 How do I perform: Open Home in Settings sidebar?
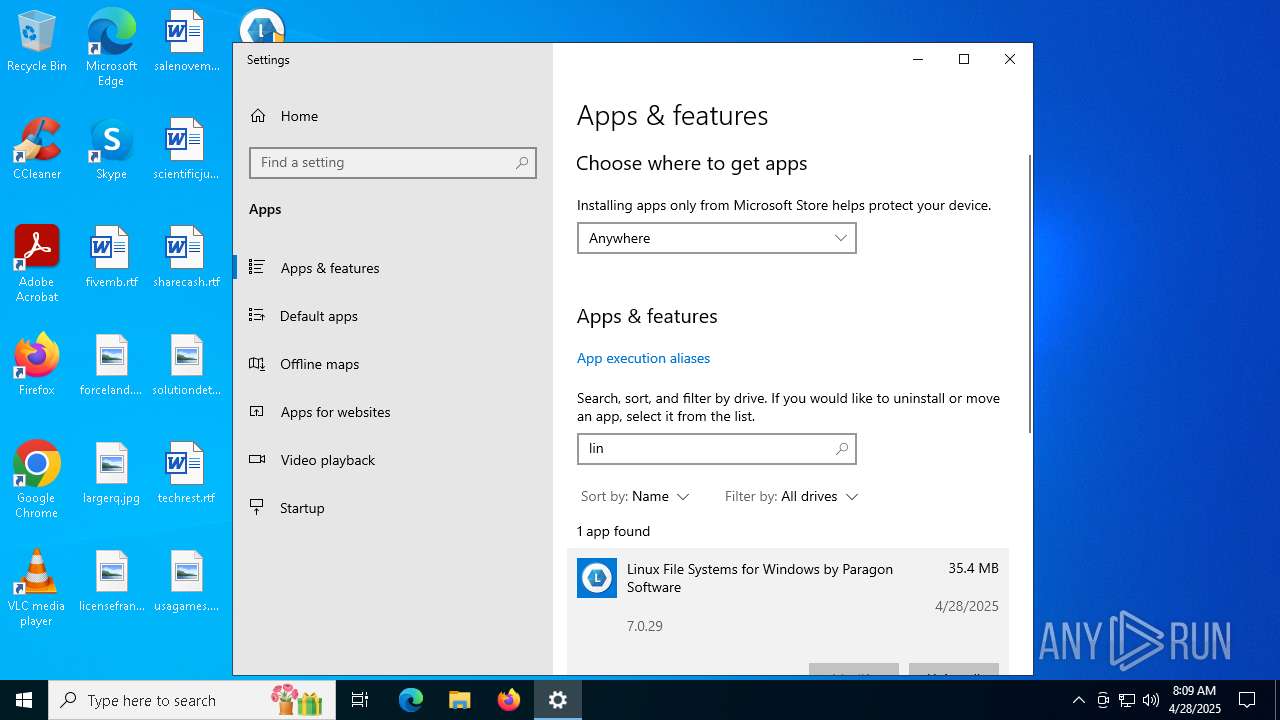point(392,116)
